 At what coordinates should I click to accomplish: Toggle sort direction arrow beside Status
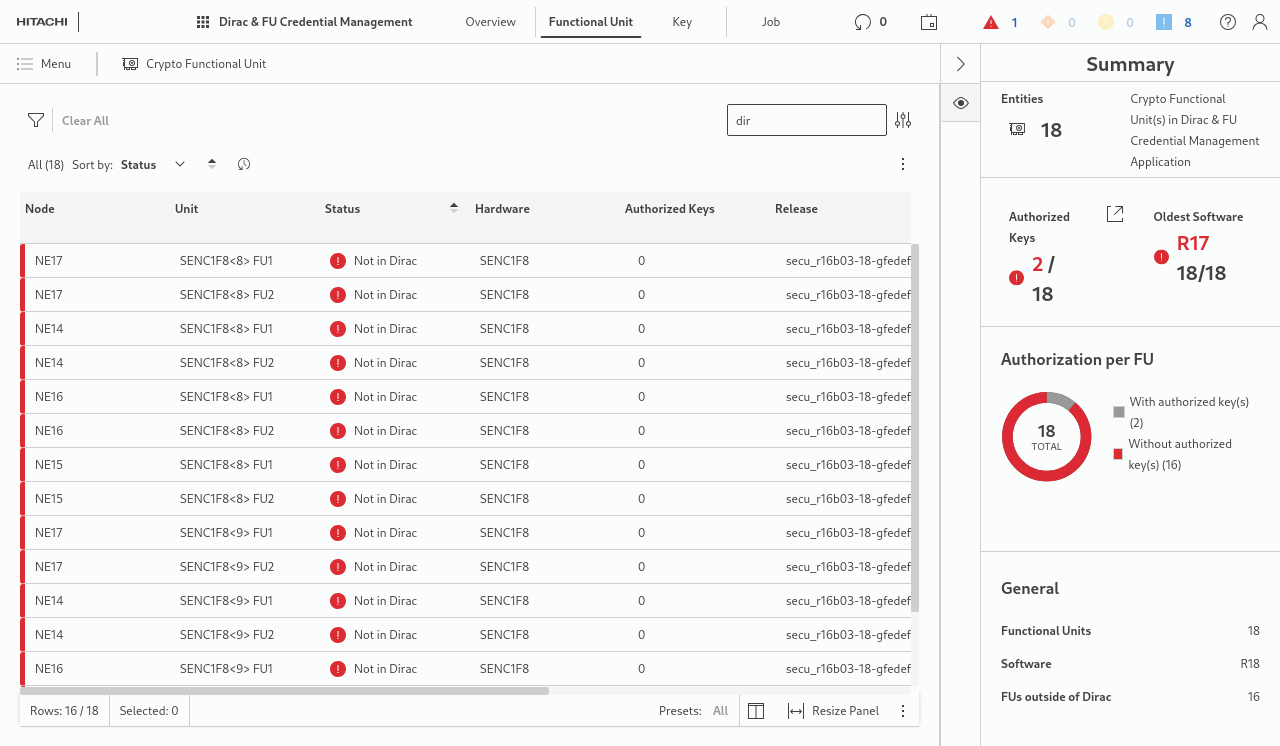point(212,164)
